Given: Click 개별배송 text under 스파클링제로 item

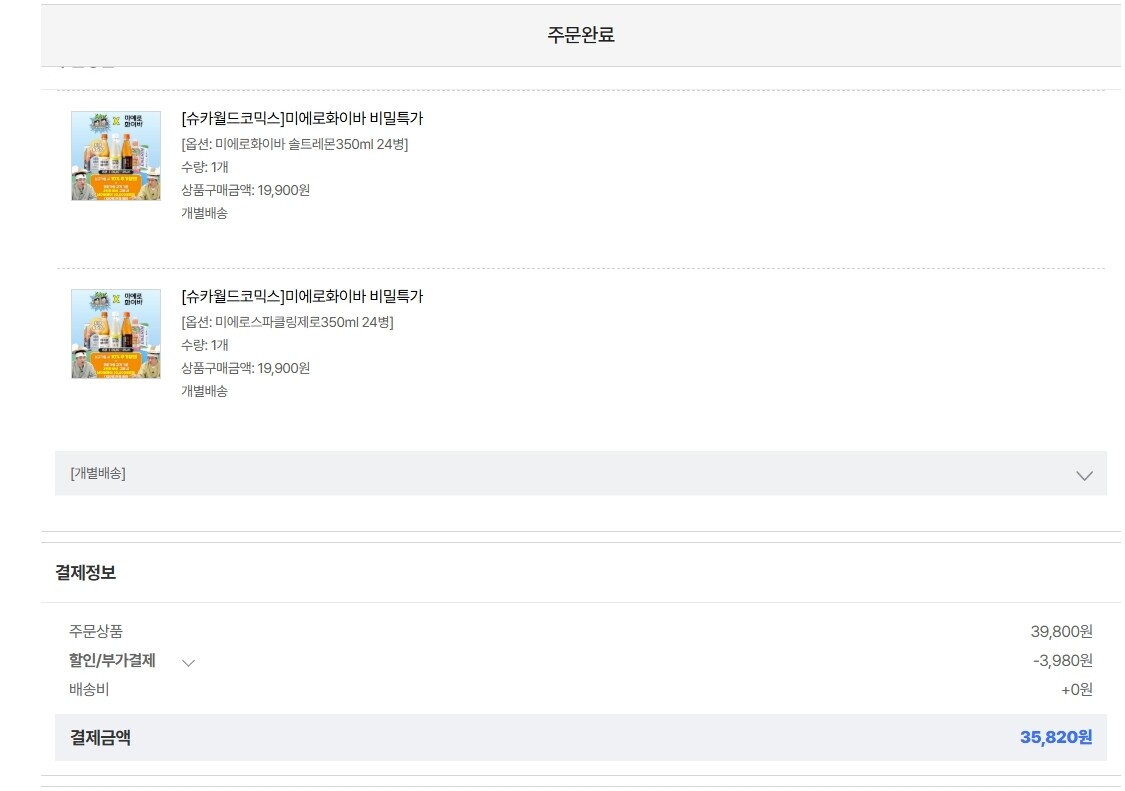Looking at the screenshot, I should click(204, 391).
